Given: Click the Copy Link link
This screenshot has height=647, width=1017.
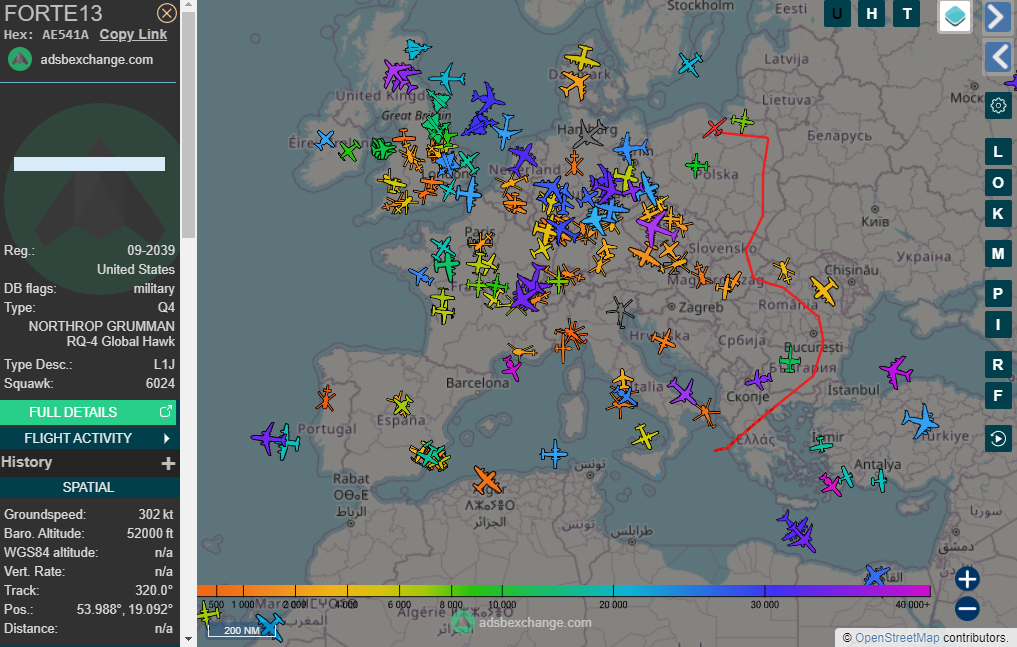Looking at the screenshot, I should (133, 34).
